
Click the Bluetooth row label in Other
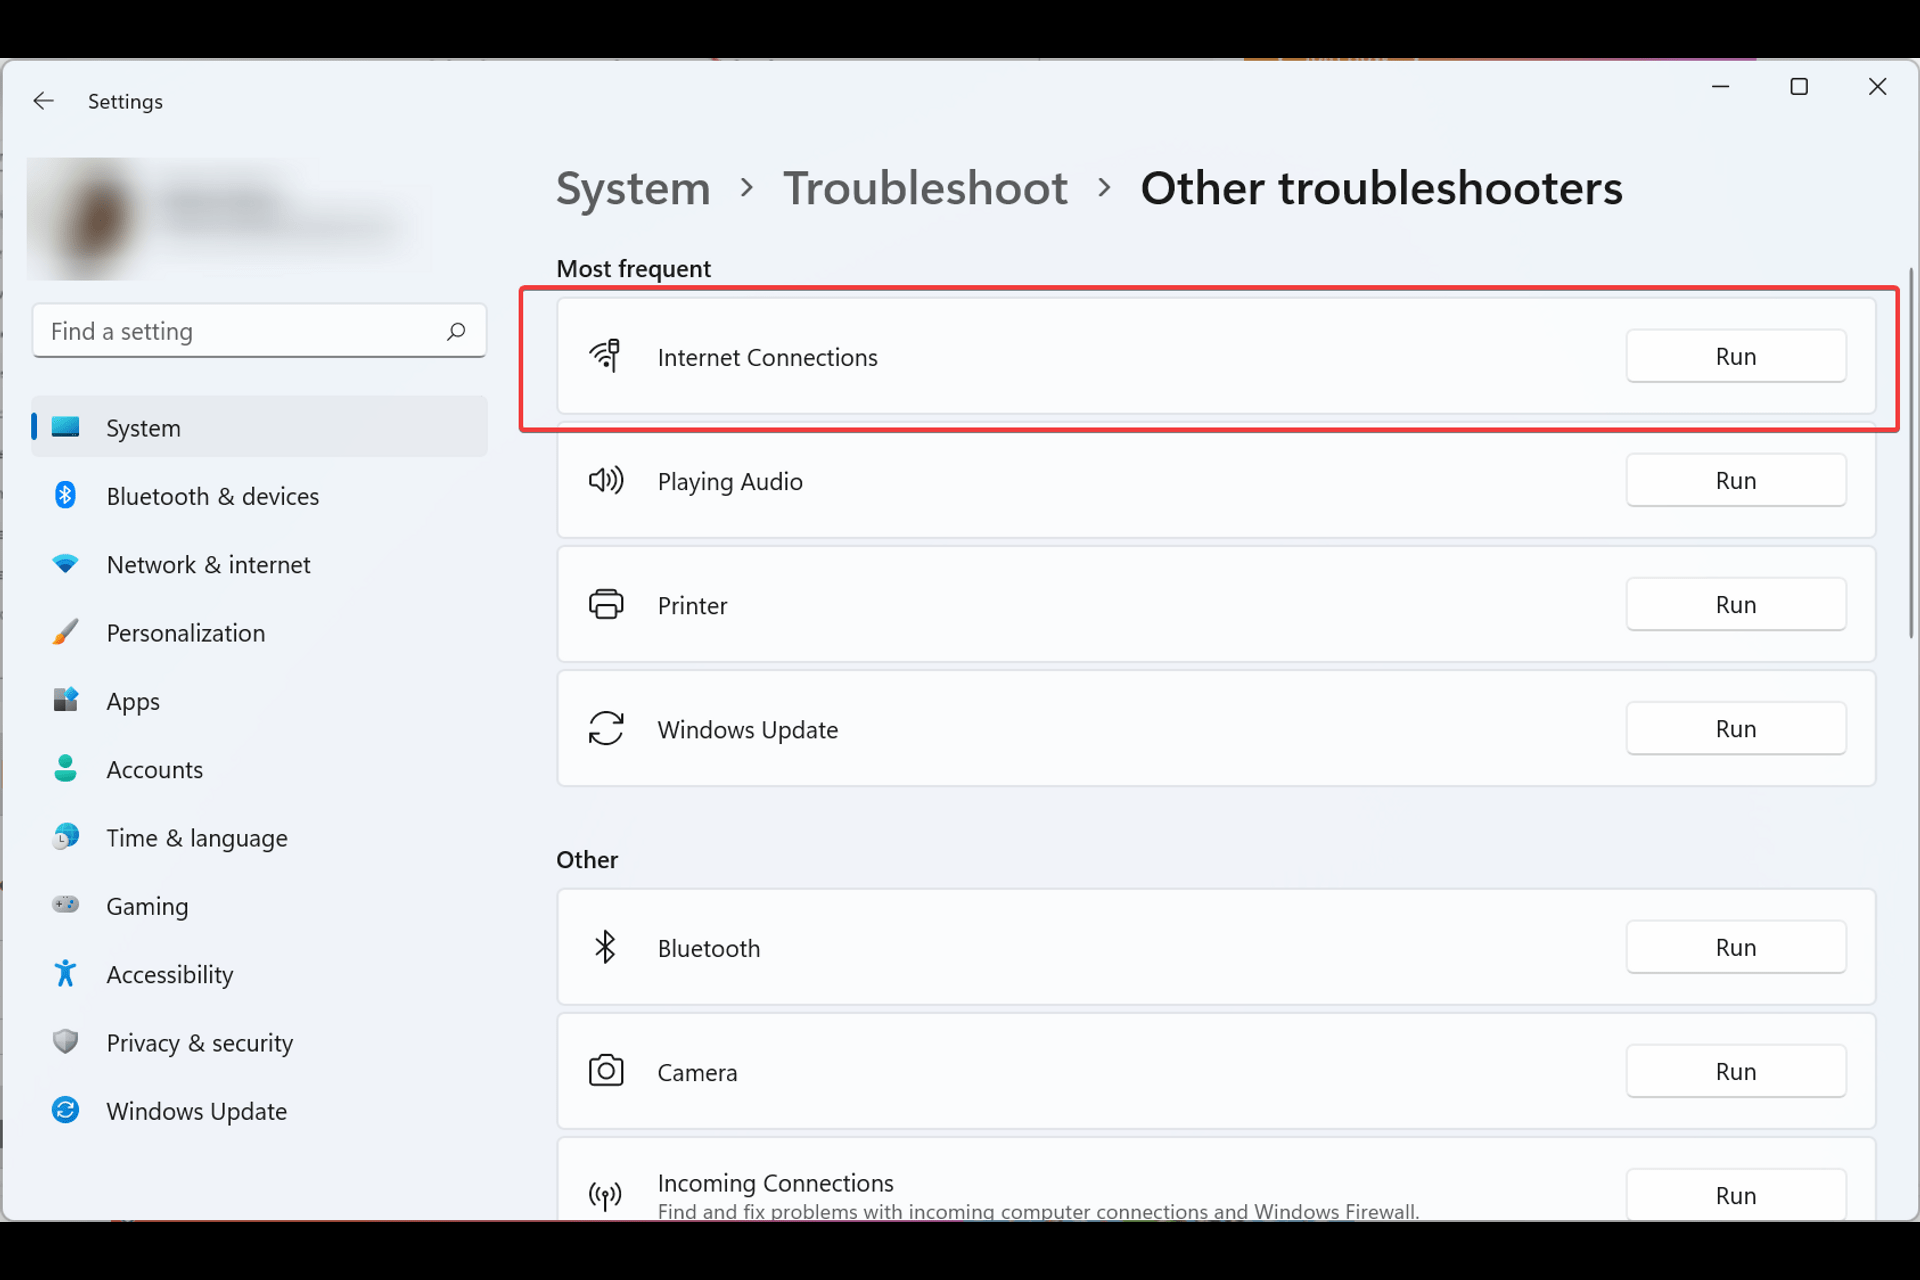click(708, 948)
